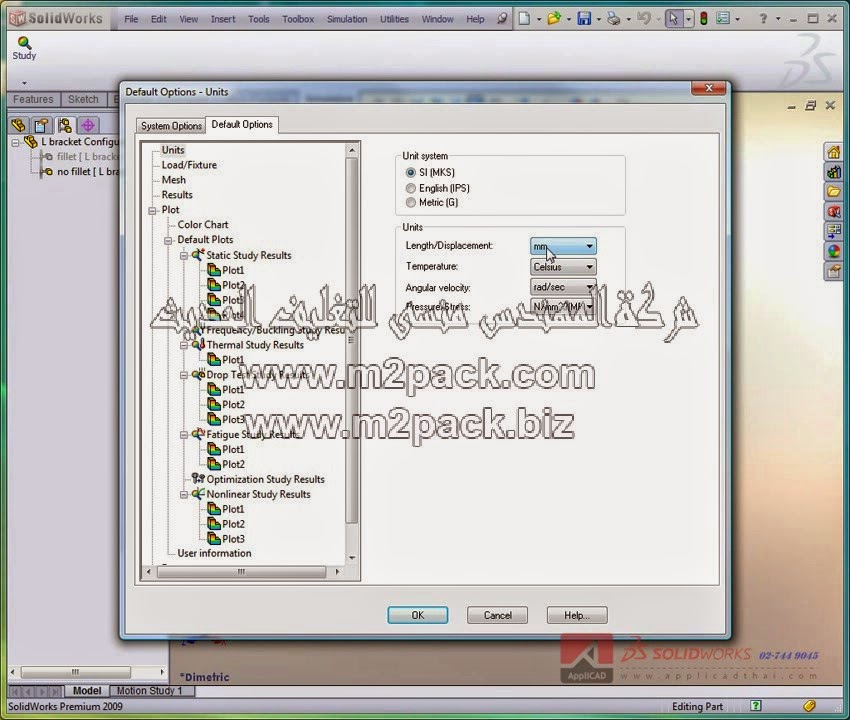850x720 pixels.
Task: Click the Cancel button
Action: coord(497,615)
